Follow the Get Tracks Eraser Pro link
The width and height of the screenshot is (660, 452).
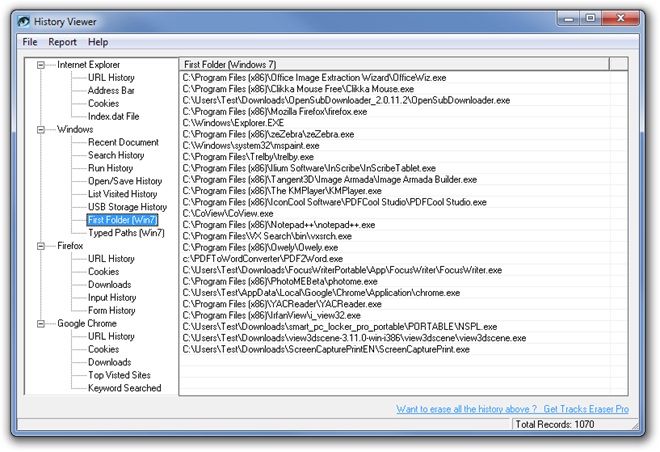[x=586, y=409]
